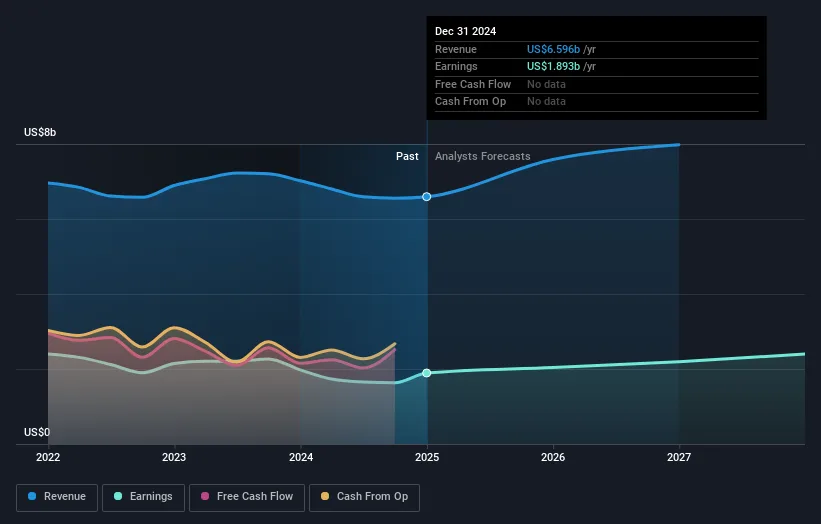Click the US$0 y-axis label

[x=37, y=432]
